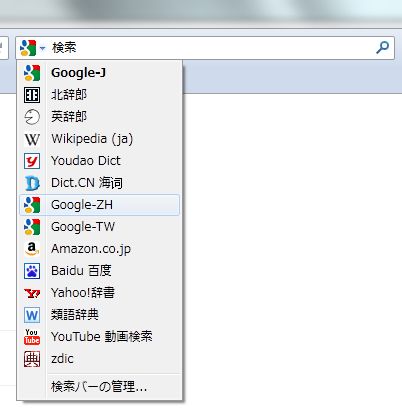402x416 pixels.
Task: Pick the 英辞郎 icon
Action: (32, 117)
